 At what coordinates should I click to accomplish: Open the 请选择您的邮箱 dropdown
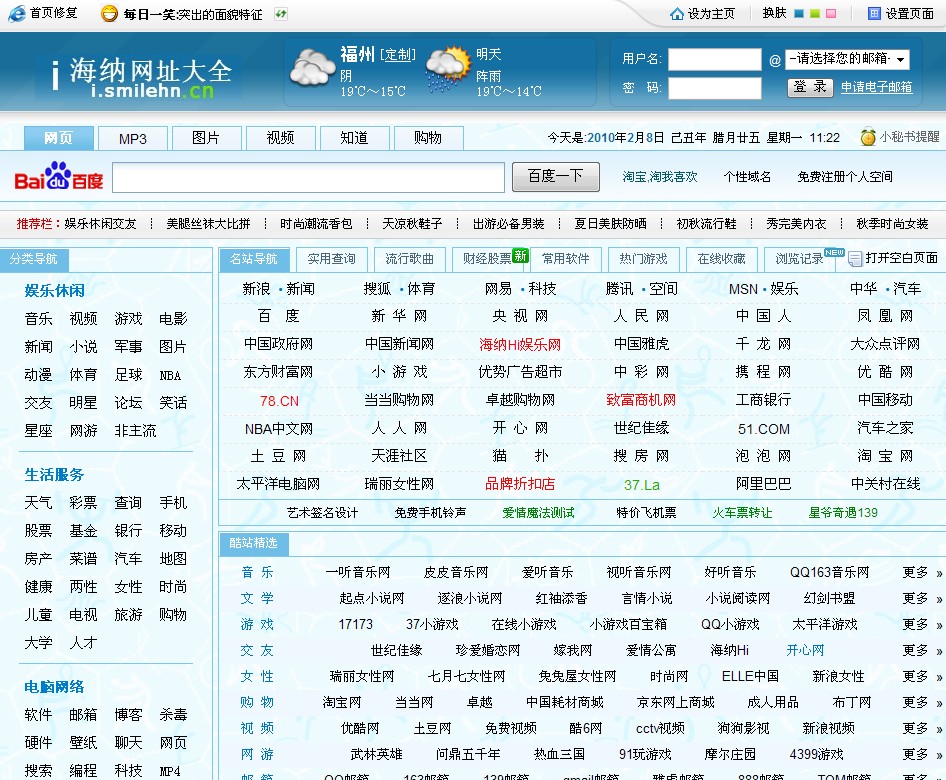click(847, 59)
